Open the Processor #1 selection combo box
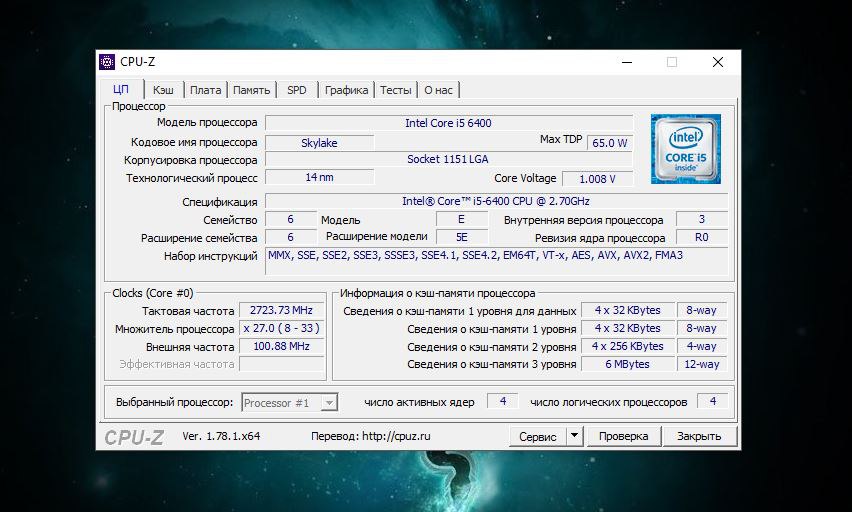This screenshot has height=512, width=852. [x=290, y=403]
